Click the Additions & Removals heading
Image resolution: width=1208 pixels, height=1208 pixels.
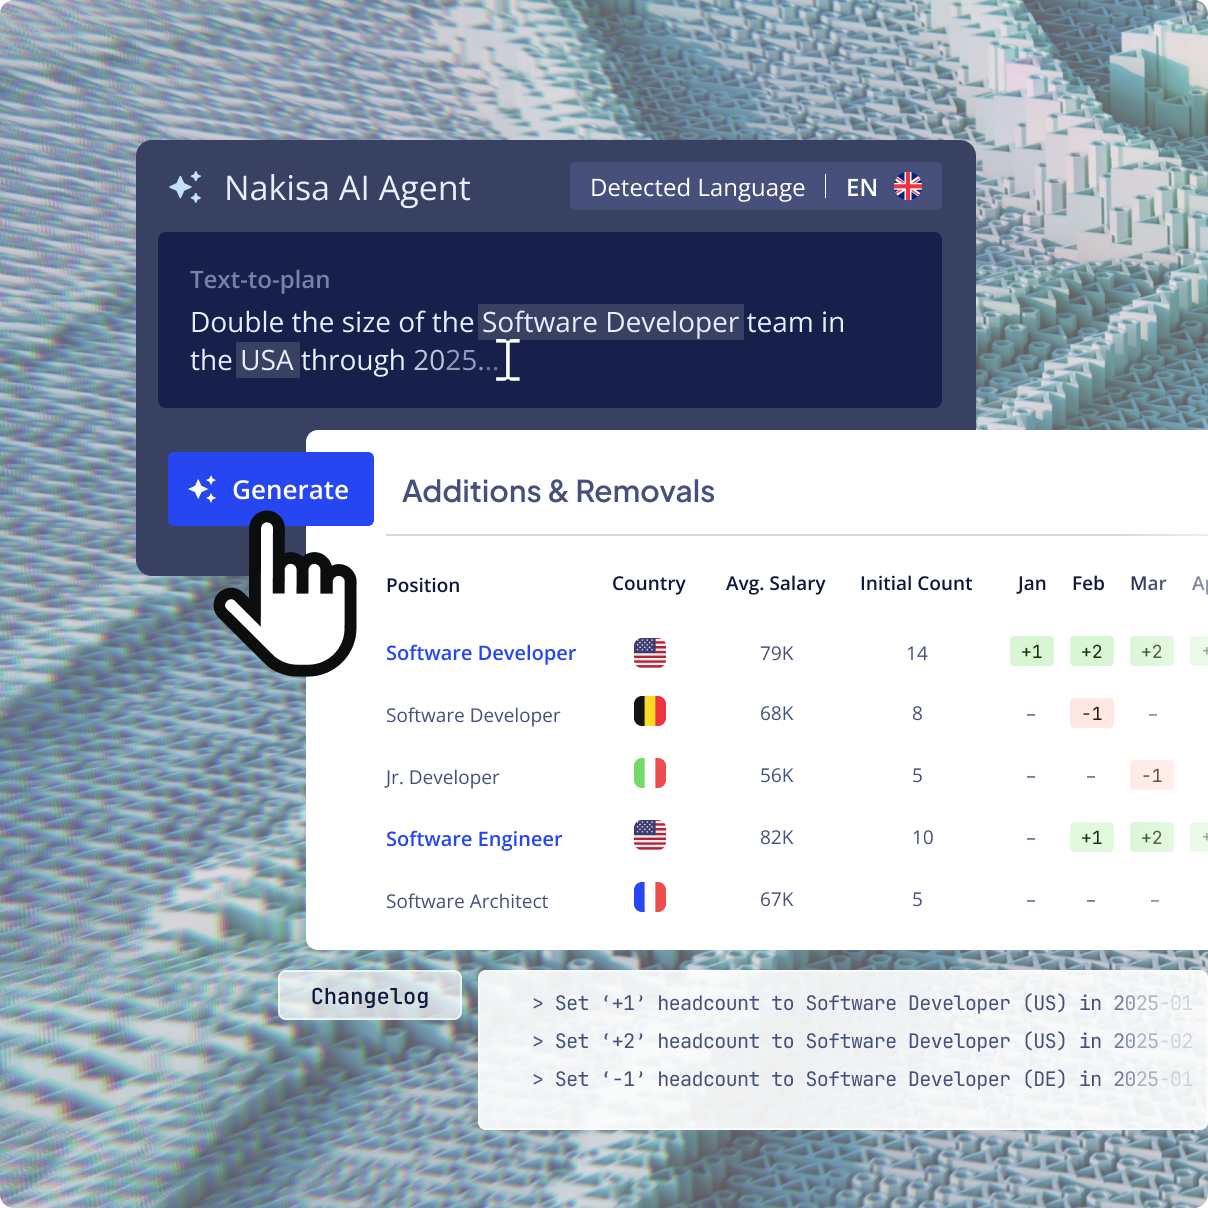558,491
